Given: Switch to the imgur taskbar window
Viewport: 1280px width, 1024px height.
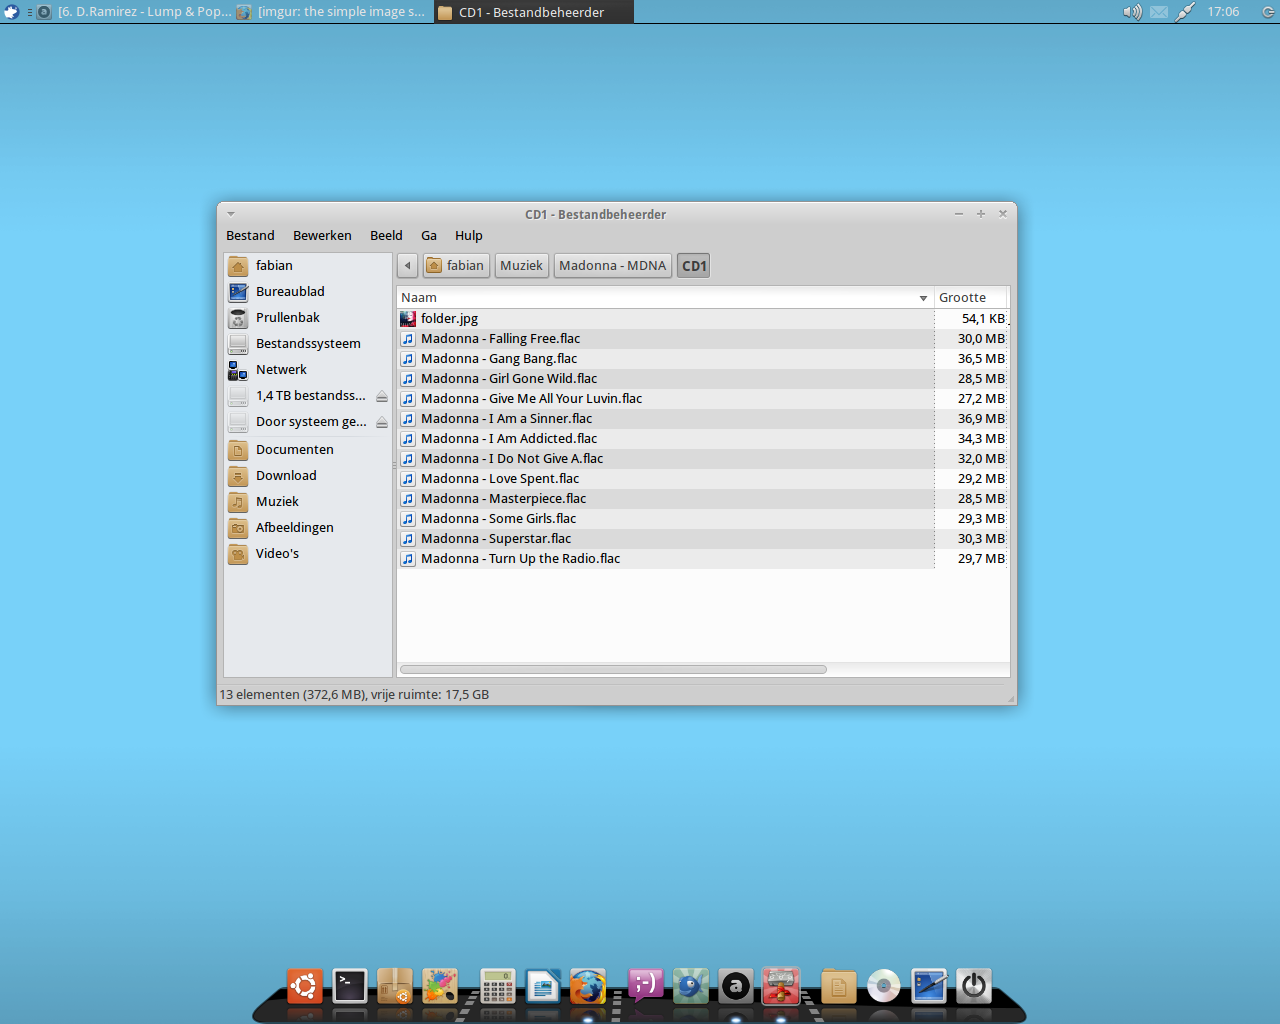Looking at the screenshot, I should pyautogui.click(x=333, y=12).
